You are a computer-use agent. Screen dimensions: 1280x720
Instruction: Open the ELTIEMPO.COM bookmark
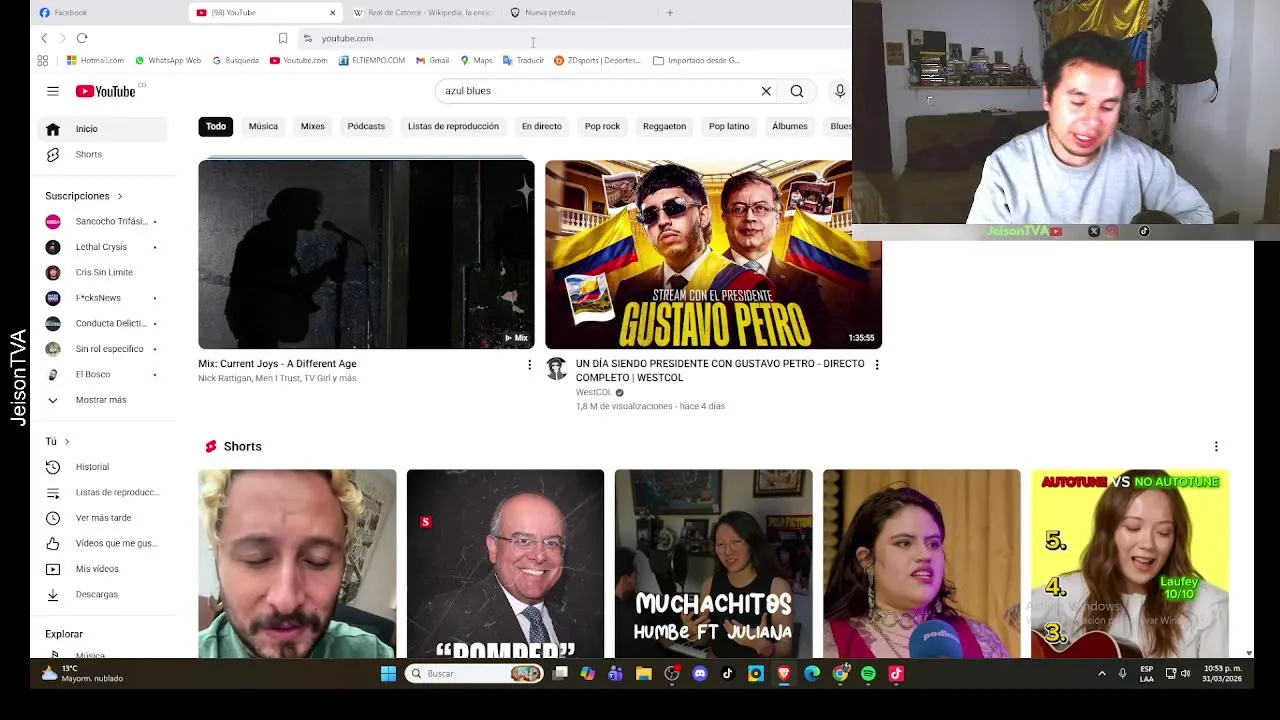[x=372, y=60]
